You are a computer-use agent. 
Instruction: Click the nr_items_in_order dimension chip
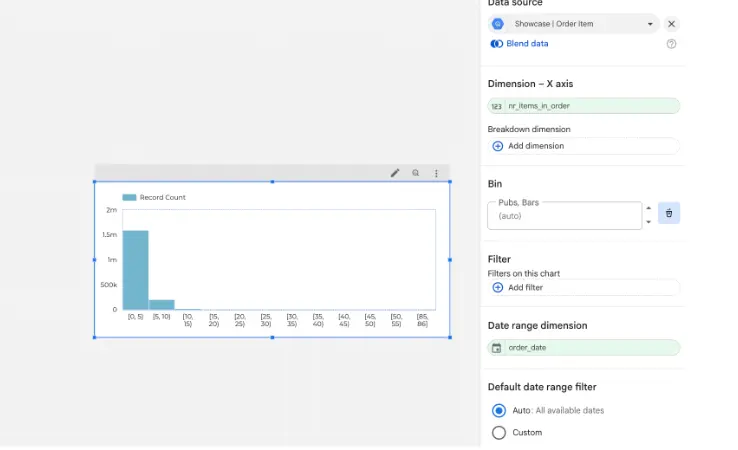[584, 106]
